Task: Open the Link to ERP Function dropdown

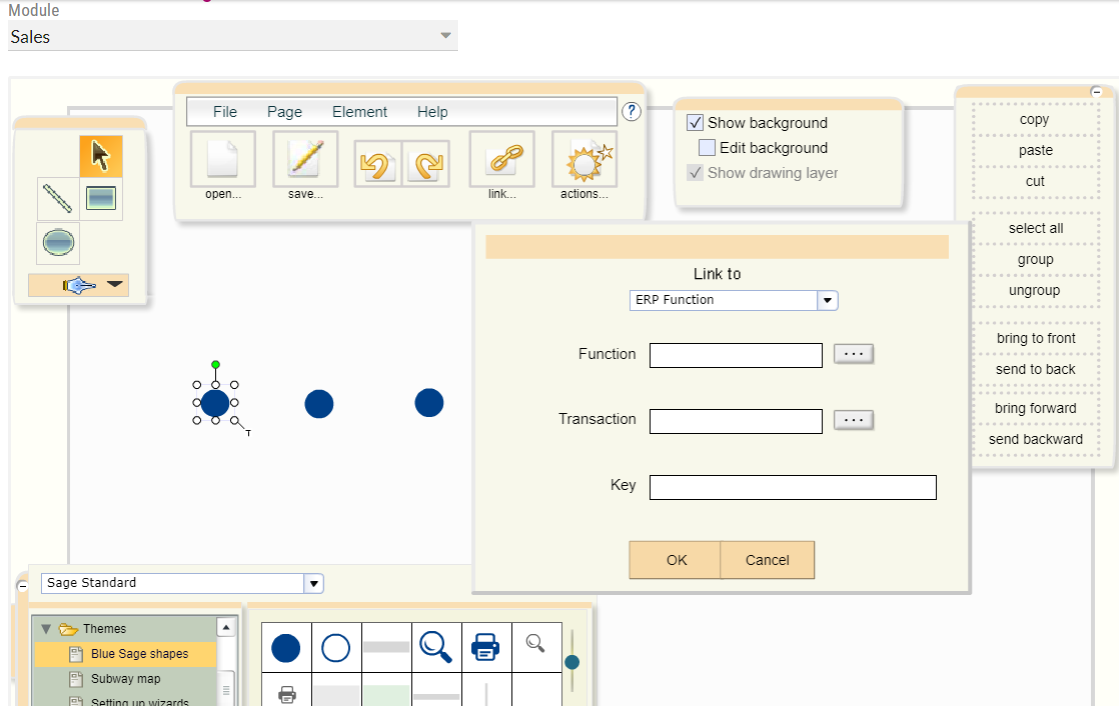Action: 828,300
